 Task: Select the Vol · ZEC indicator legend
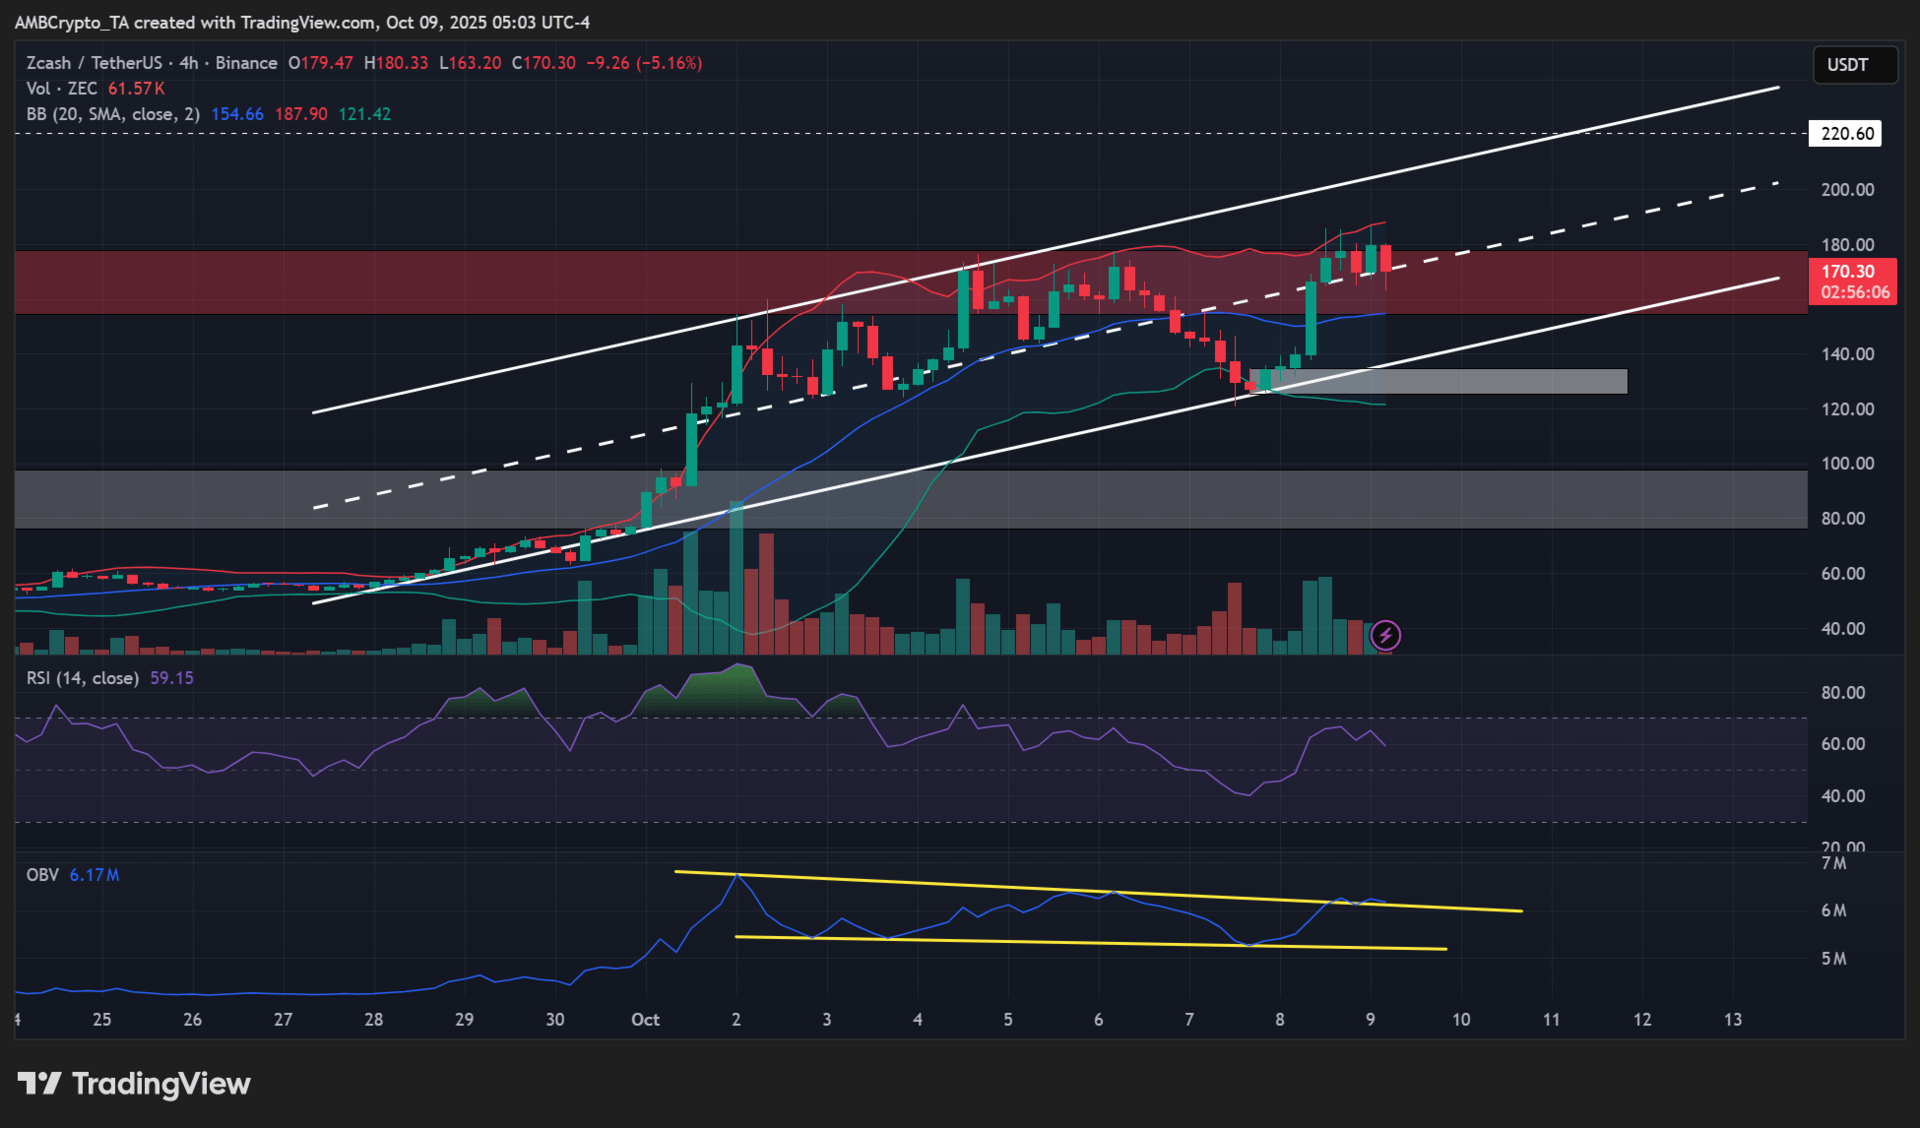coord(62,89)
